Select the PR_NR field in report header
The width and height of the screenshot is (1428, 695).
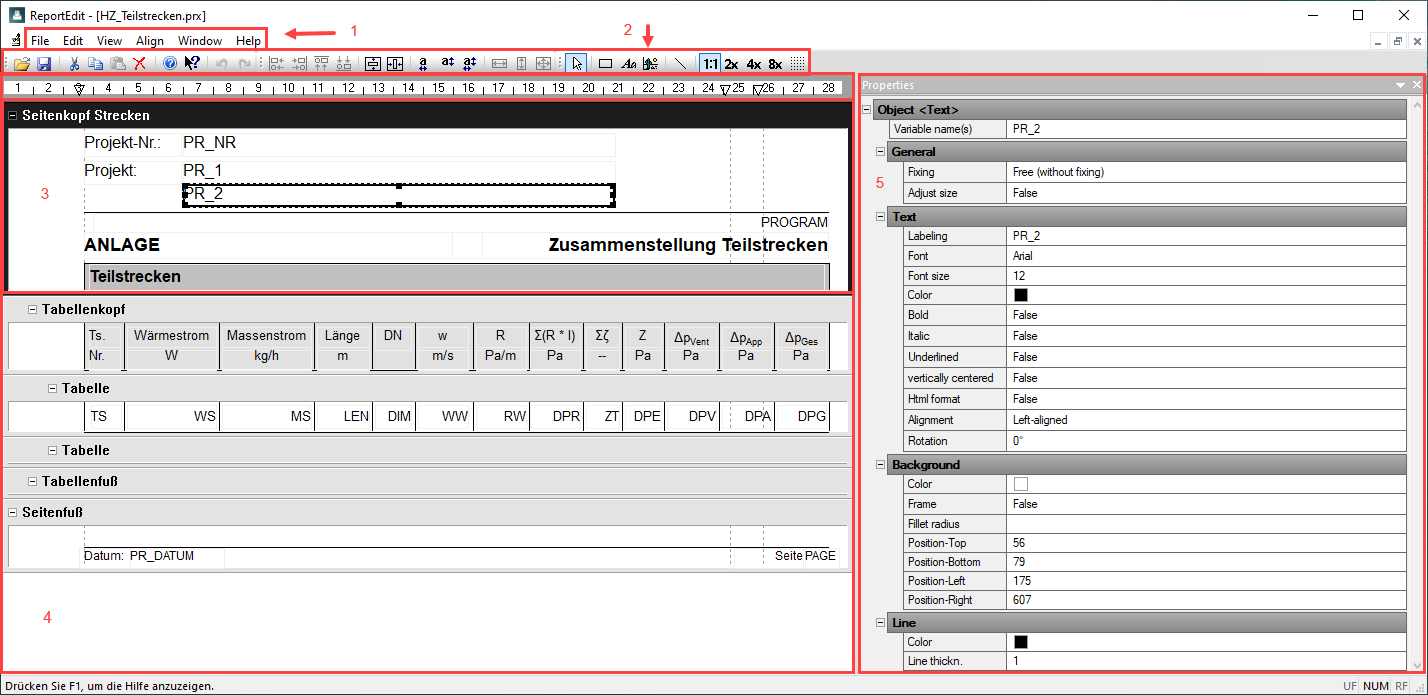398,143
